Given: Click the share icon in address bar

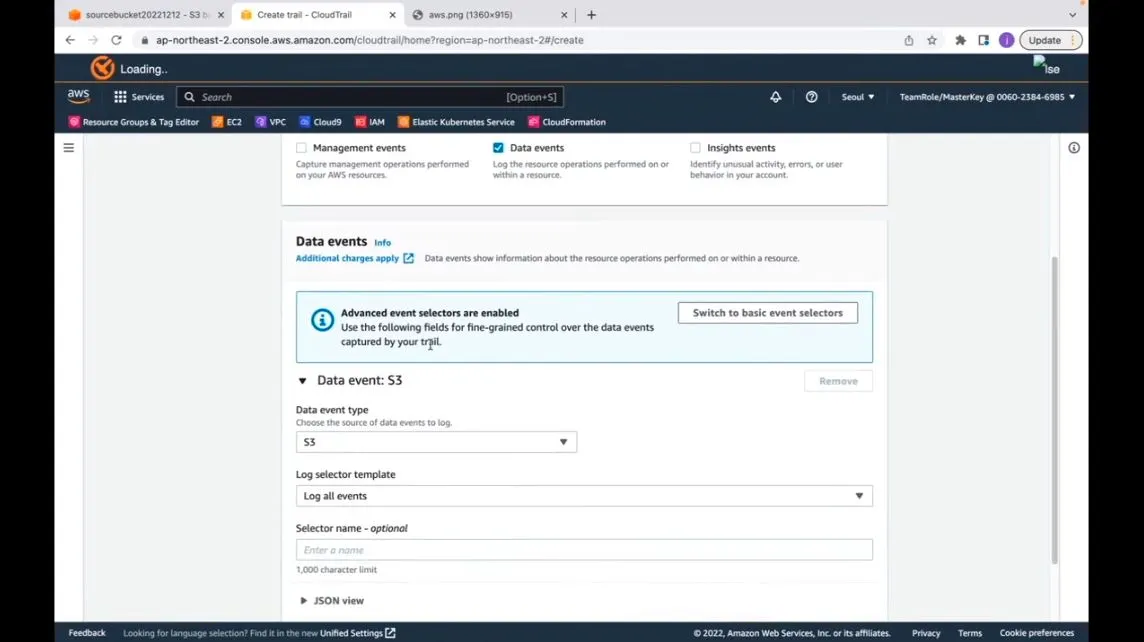Looking at the screenshot, I should coord(908,40).
